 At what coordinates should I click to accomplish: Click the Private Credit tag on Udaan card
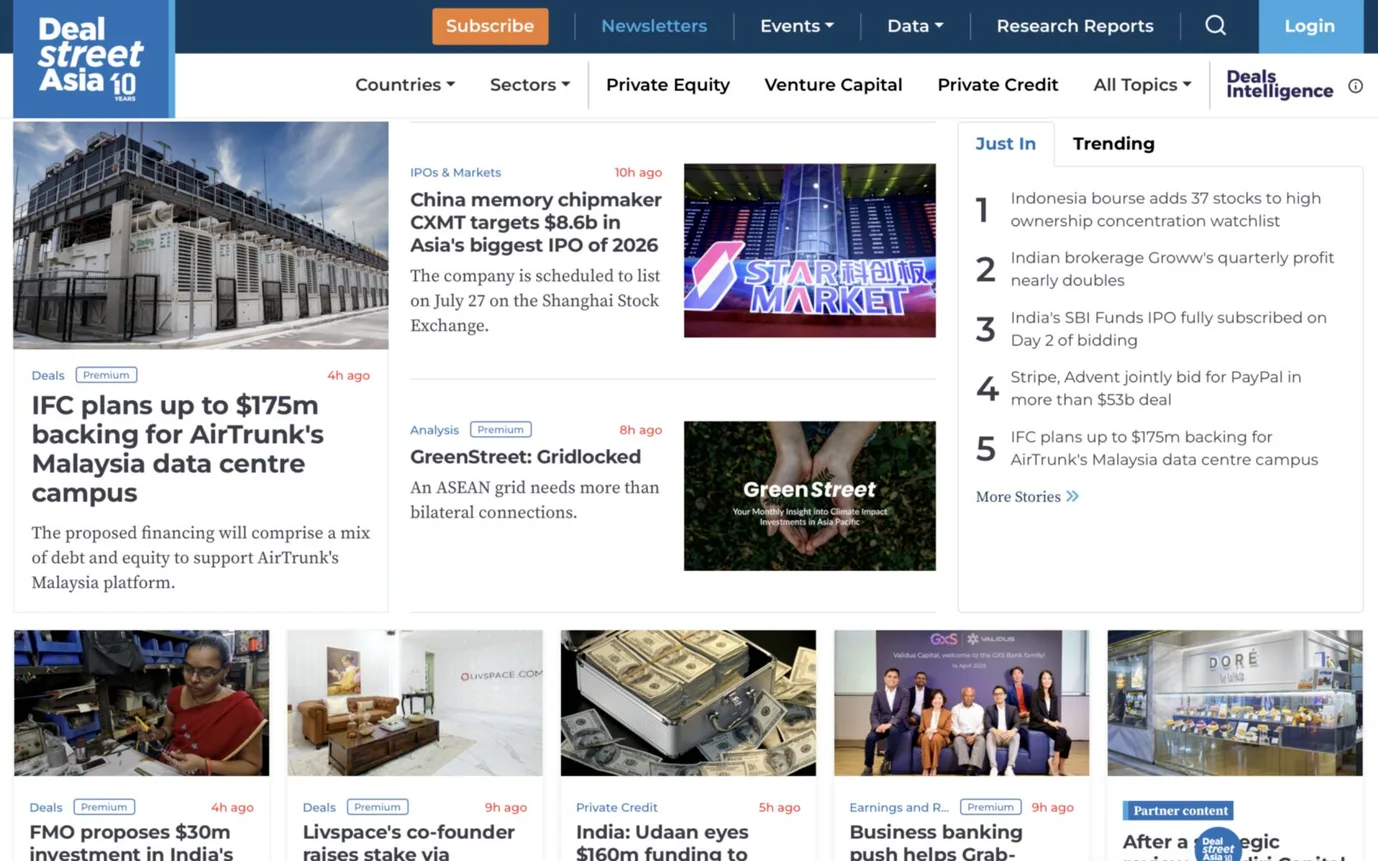(617, 807)
